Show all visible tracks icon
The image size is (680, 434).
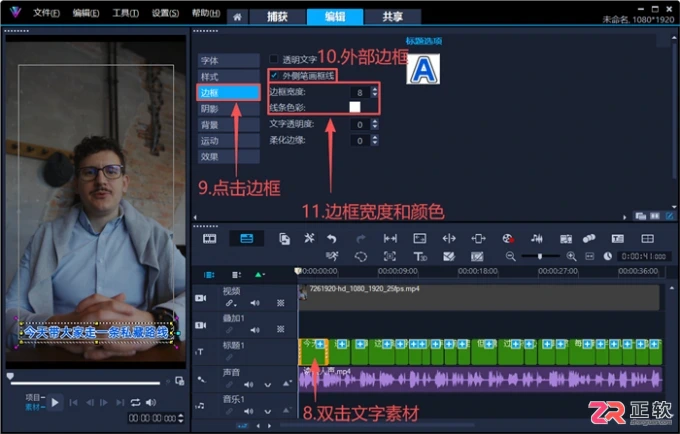(209, 275)
